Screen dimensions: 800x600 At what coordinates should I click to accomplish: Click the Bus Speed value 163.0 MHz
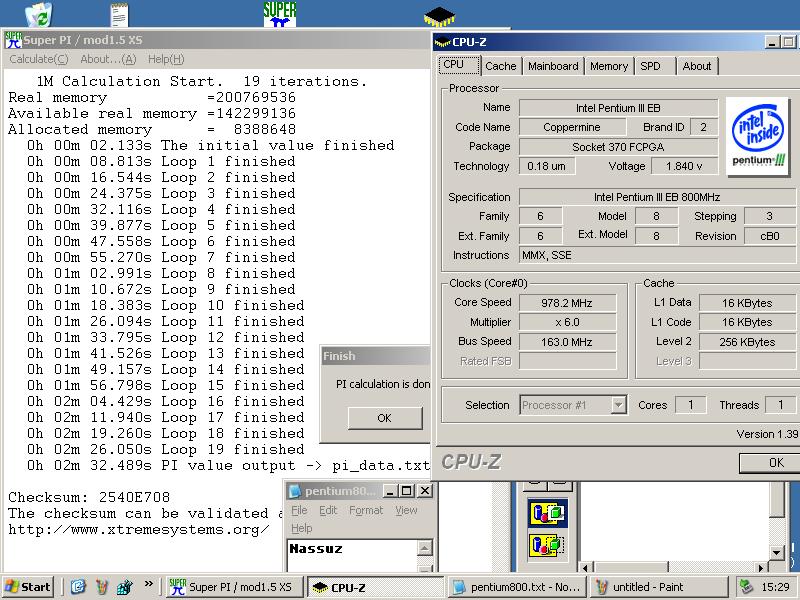click(x=567, y=342)
